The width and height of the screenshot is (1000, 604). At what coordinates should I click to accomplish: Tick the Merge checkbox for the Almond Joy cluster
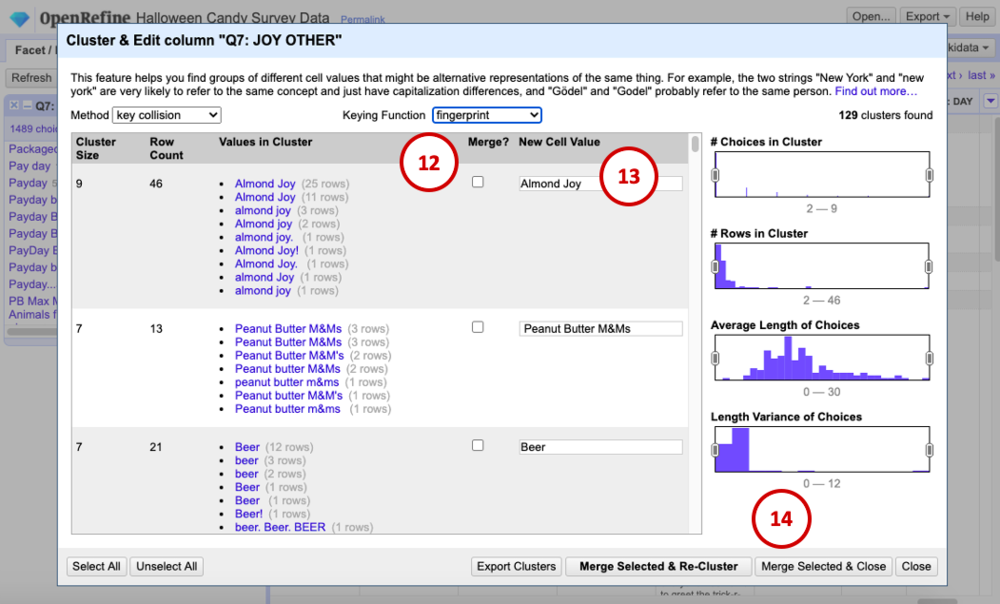[478, 182]
